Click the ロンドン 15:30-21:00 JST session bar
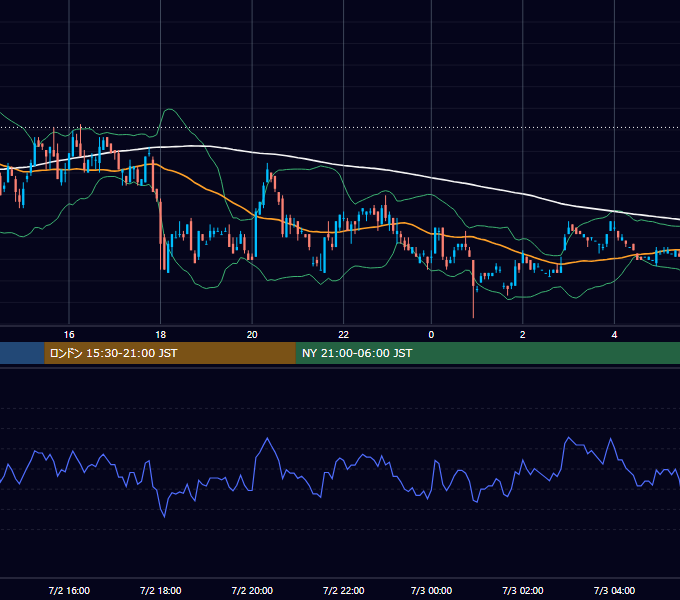 click(170, 353)
